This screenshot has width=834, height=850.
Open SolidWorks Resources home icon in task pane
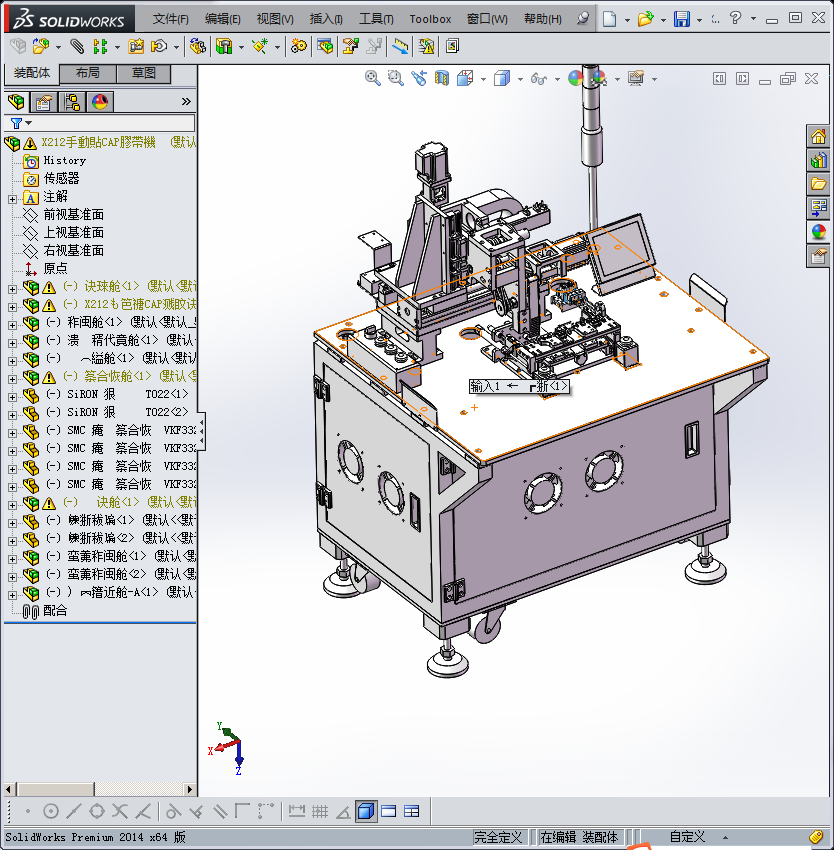tap(818, 137)
